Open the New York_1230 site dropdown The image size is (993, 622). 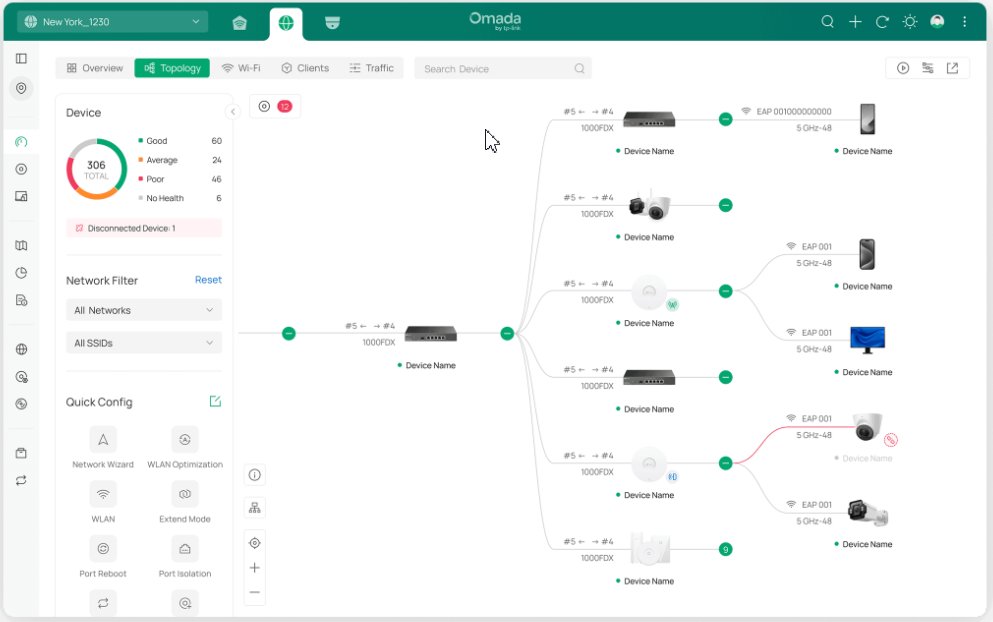click(112, 22)
